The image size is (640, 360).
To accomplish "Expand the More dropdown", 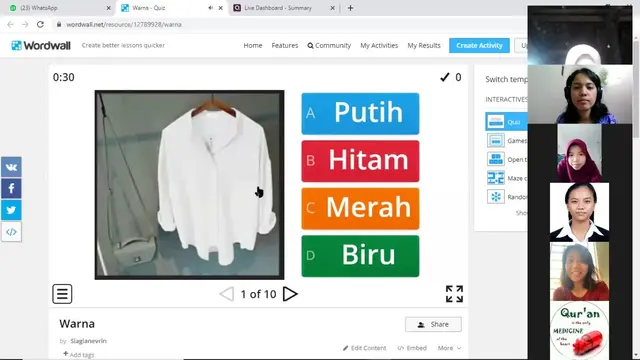I will click(449, 348).
